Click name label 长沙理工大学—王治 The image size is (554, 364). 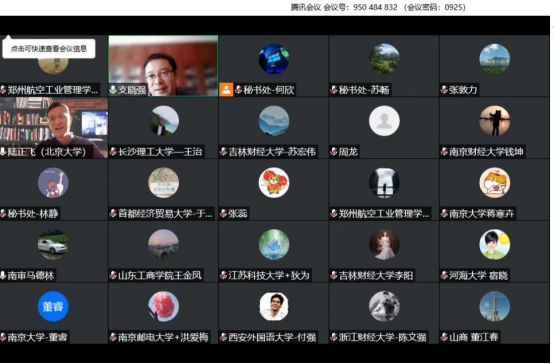pyautogui.click(x=160, y=152)
